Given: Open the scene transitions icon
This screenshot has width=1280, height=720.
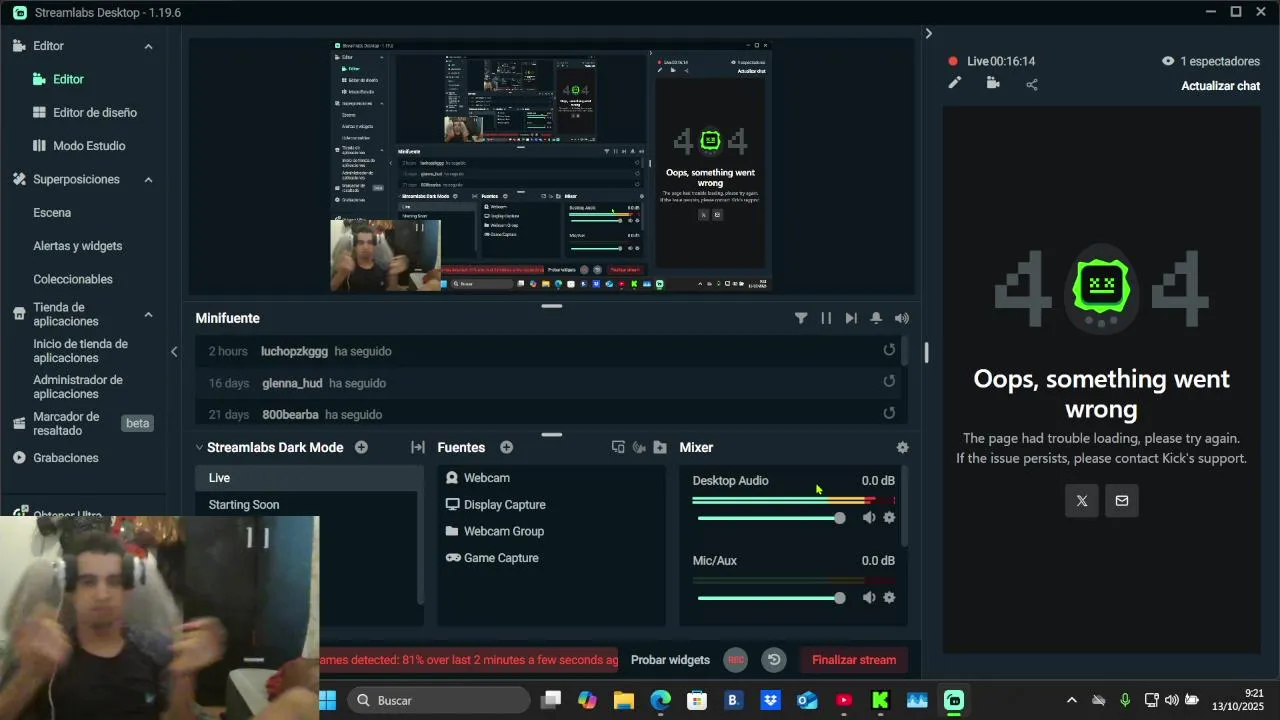Looking at the screenshot, I should tap(418, 447).
